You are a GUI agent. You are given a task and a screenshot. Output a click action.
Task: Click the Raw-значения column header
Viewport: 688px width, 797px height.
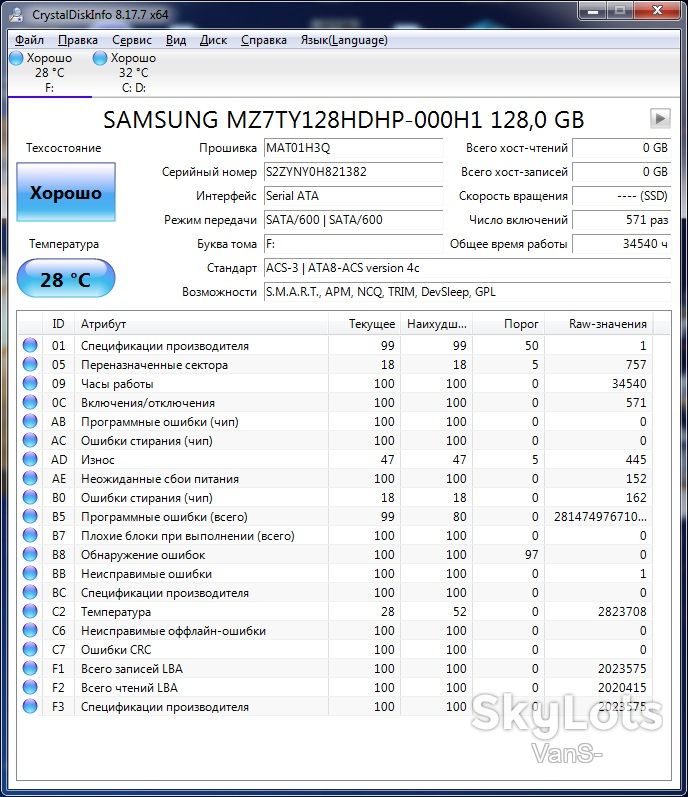pos(599,324)
